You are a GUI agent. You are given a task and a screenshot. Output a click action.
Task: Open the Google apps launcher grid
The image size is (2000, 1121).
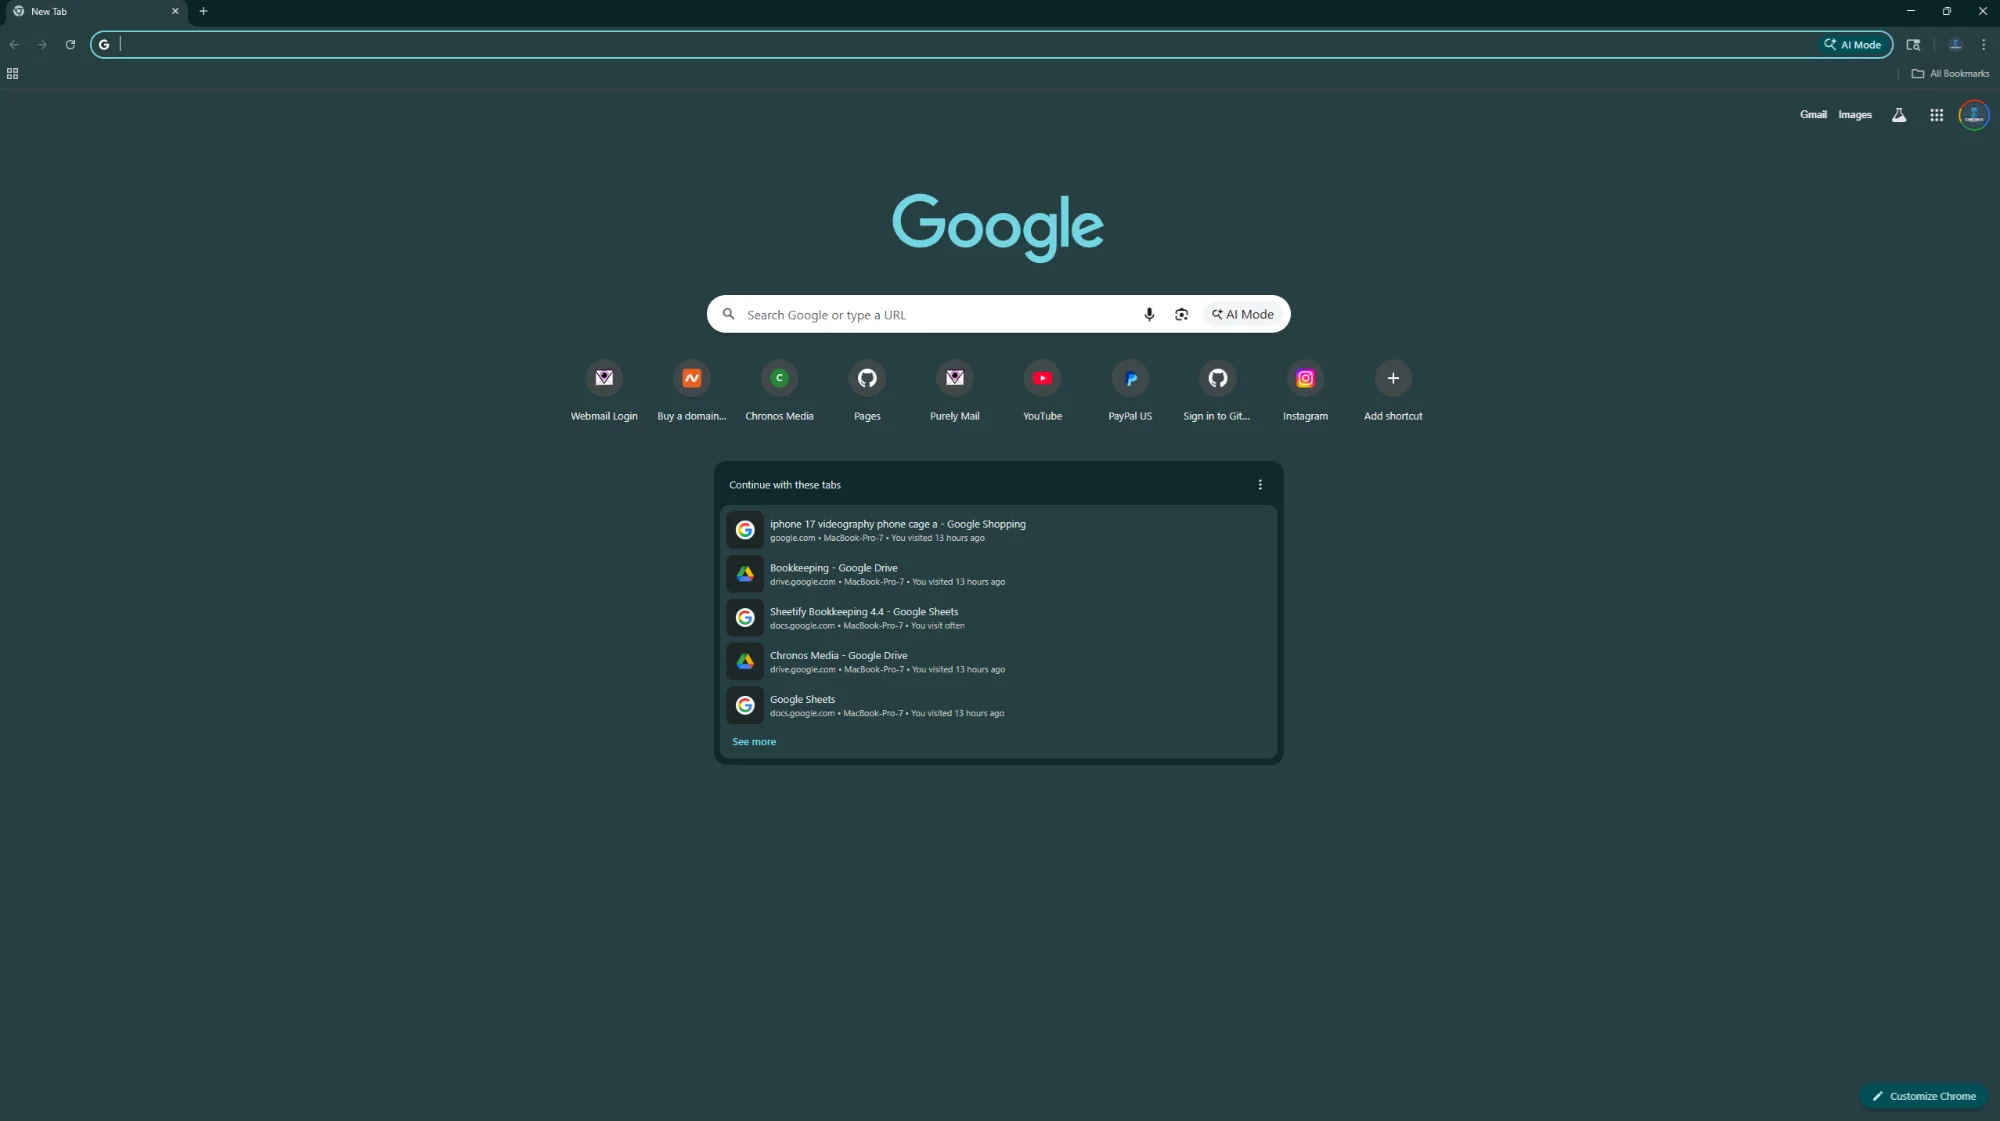point(1936,115)
